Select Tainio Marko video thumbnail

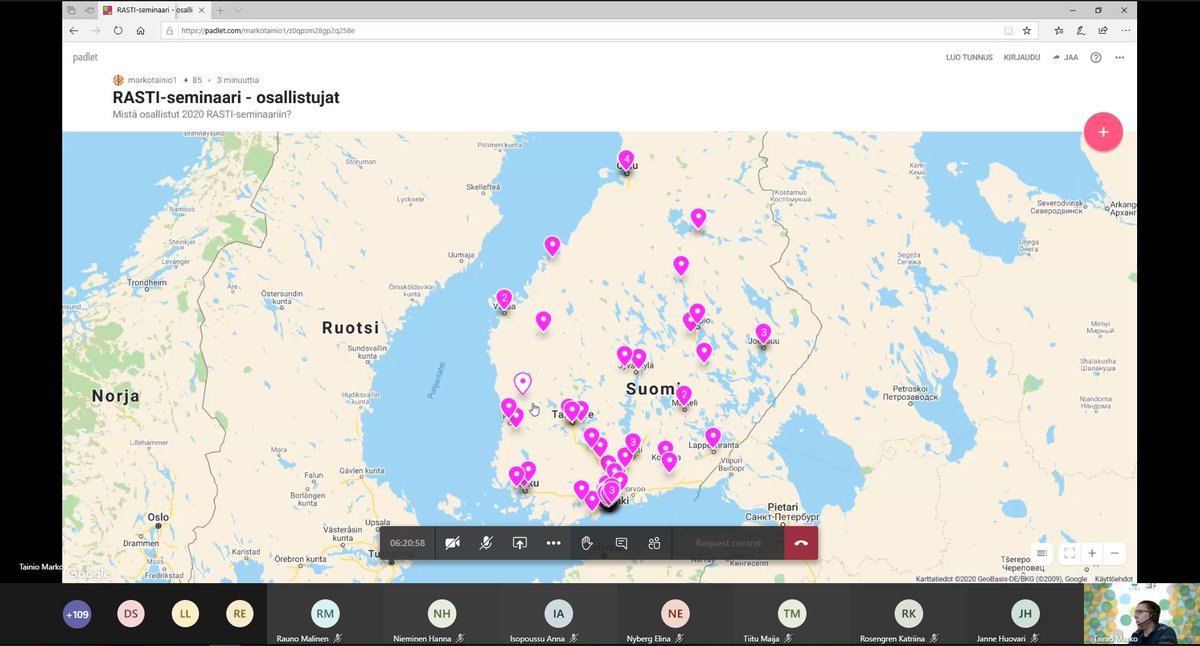tap(1142, 614)
